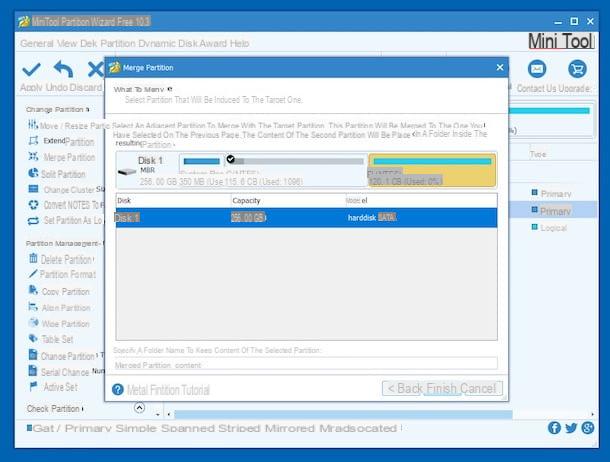Click the Disk 1 drive icon
The height and width of the screenshot is (462, 610).
[127, 171]
